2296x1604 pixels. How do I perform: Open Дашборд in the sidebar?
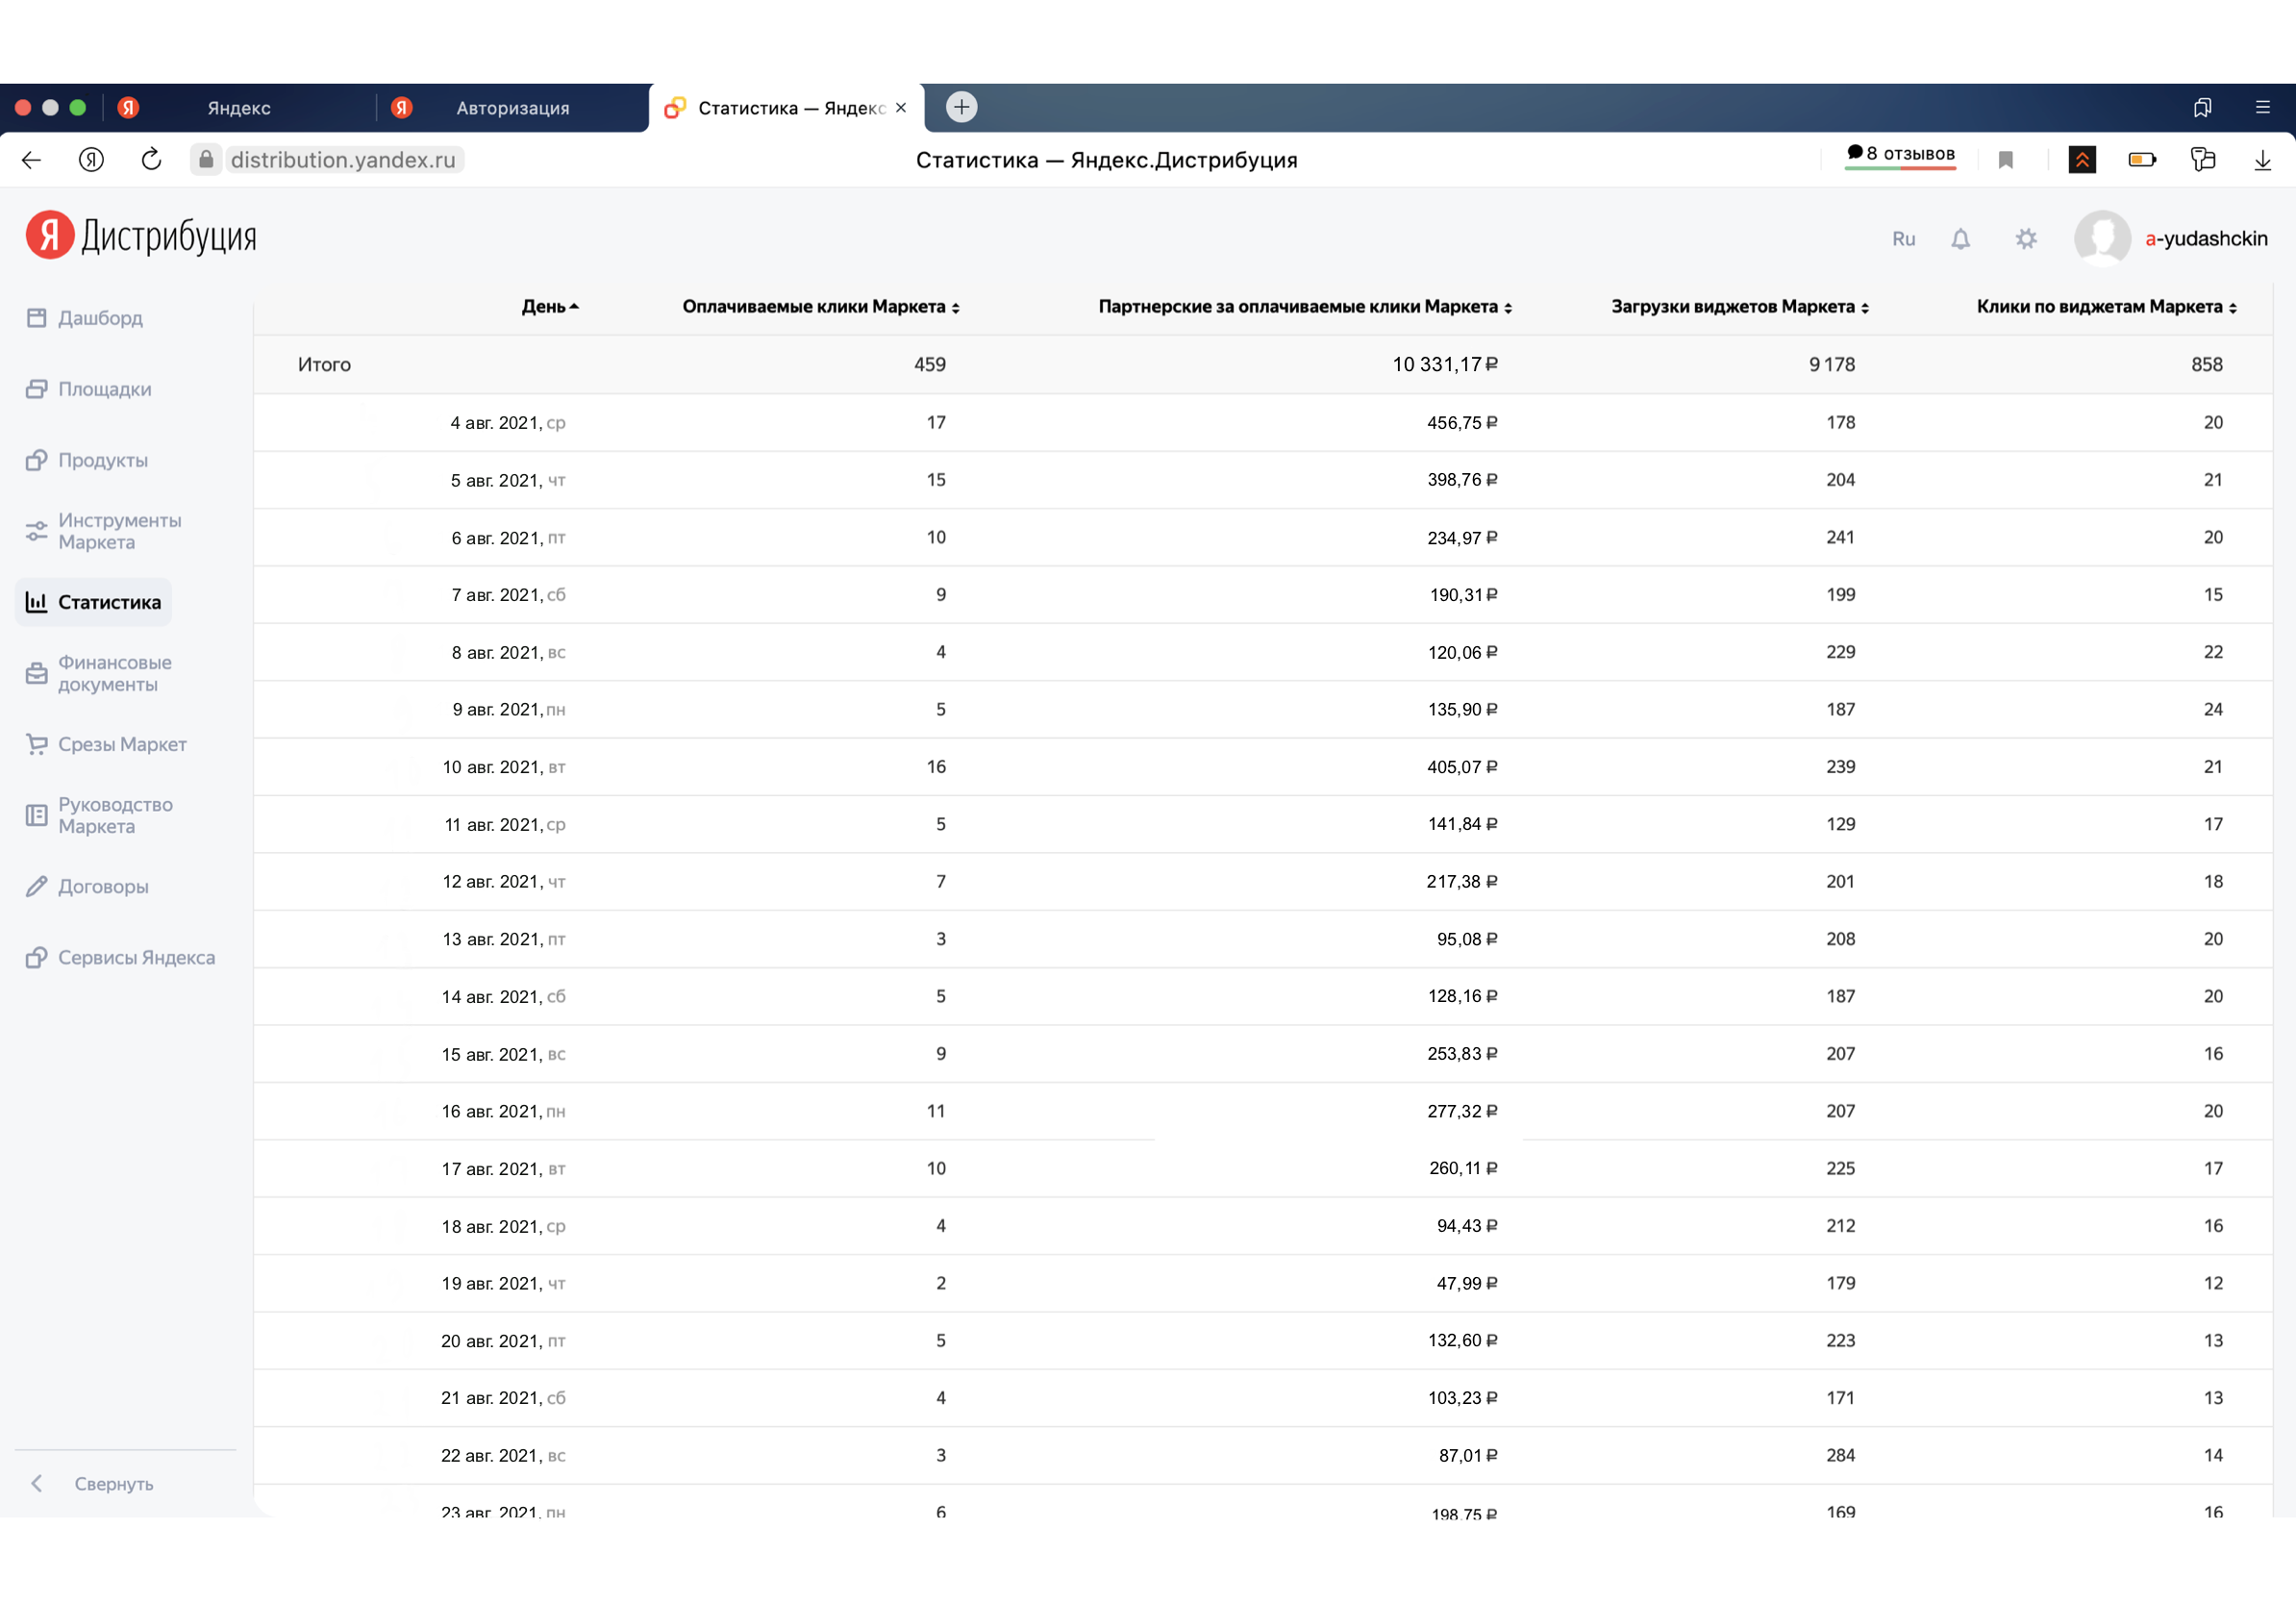[x=99, y=318]
